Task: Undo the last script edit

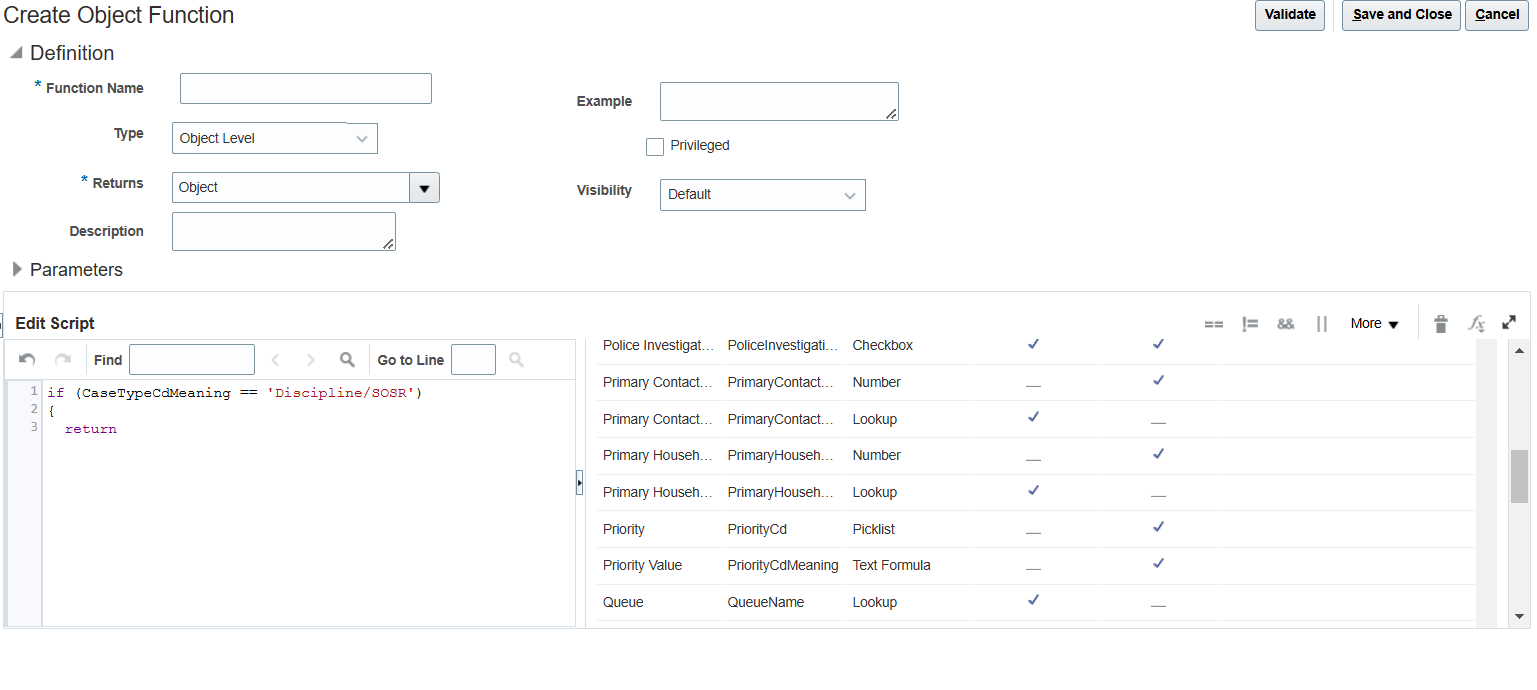Action: click(x=25, y=359)
